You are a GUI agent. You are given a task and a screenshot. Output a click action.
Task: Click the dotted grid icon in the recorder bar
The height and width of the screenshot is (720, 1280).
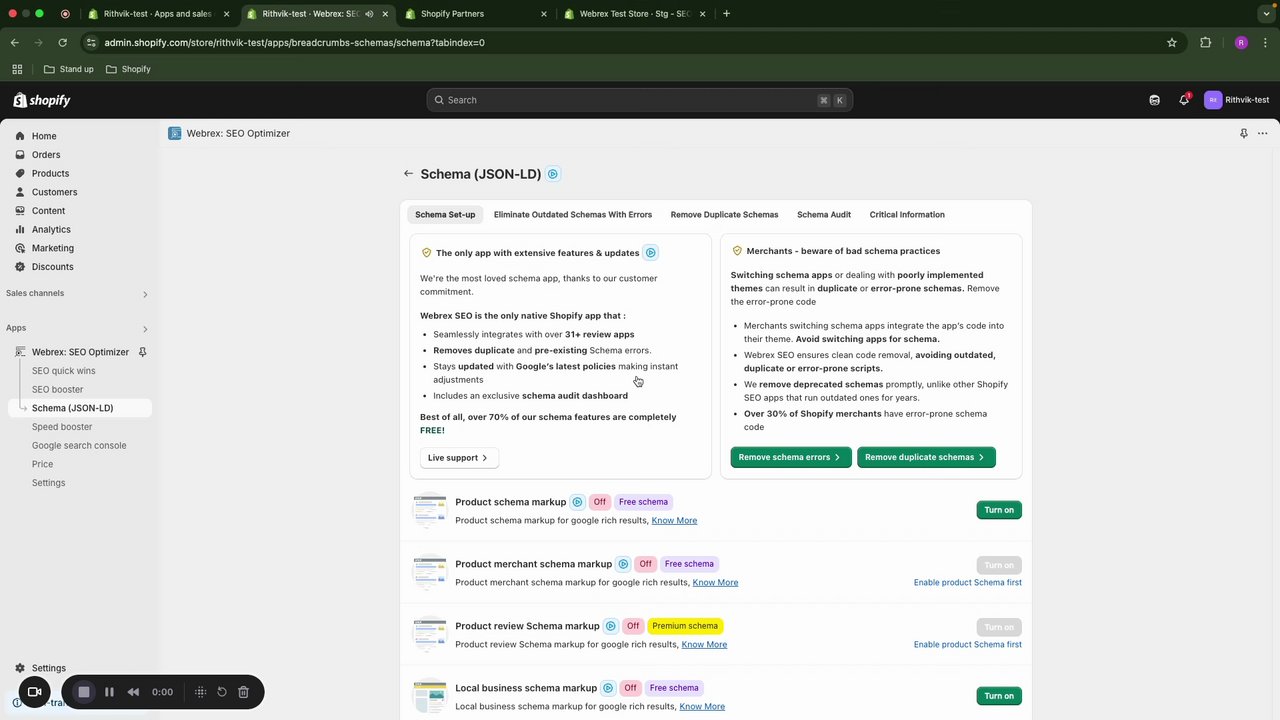[200, 692]
